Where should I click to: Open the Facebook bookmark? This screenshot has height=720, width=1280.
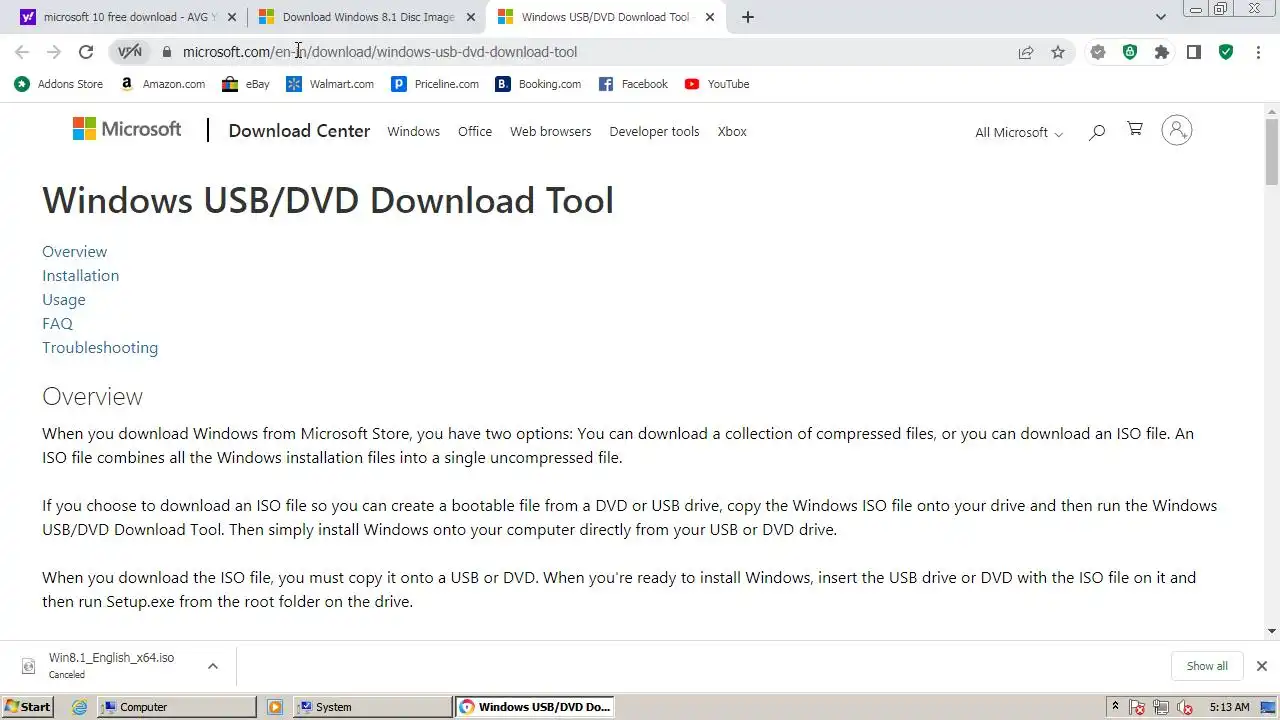[x=633, y=84]
